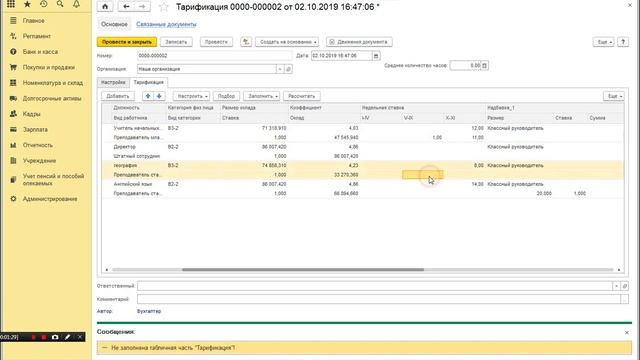Open the date calendar picker

tap(376, 56)
